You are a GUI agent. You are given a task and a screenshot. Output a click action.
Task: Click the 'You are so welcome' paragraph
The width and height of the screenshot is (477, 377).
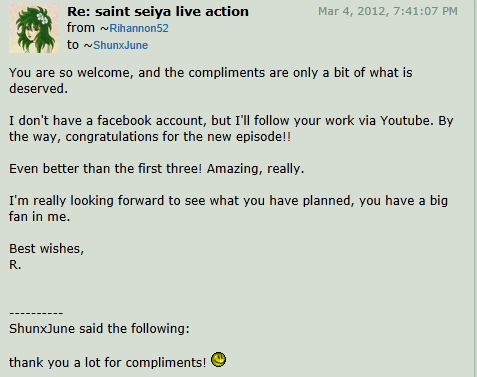pos(211,81)
